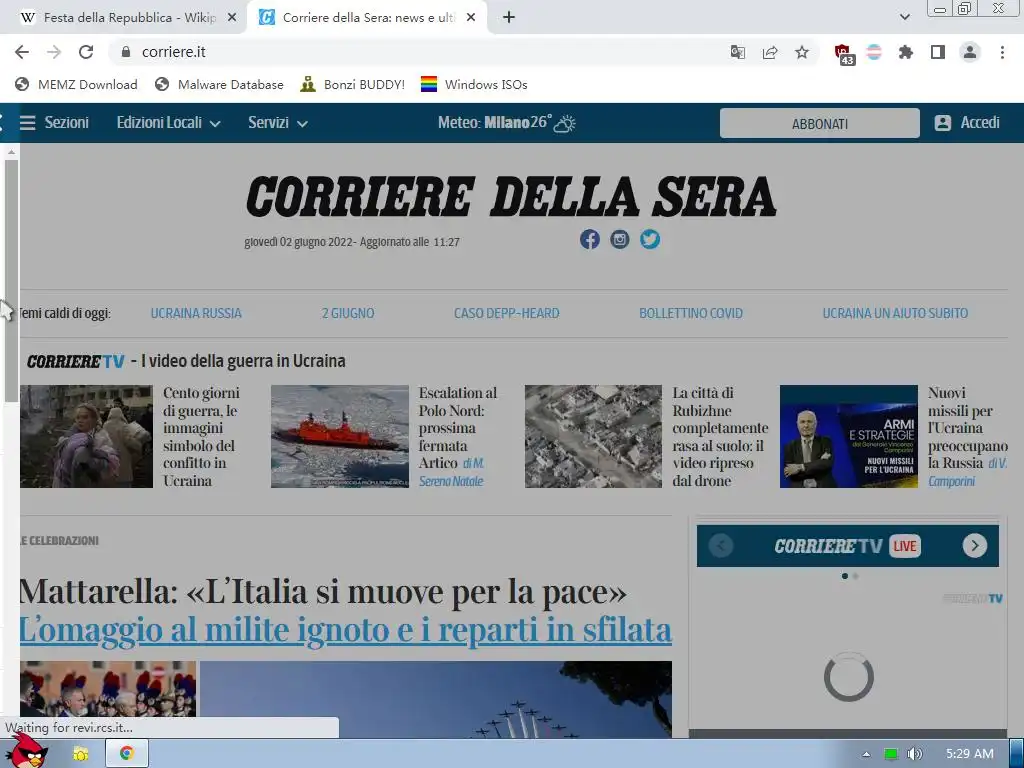Click the ABBONATI subscribe button
The image size is (1024, 768).
(x=820, y=123)
